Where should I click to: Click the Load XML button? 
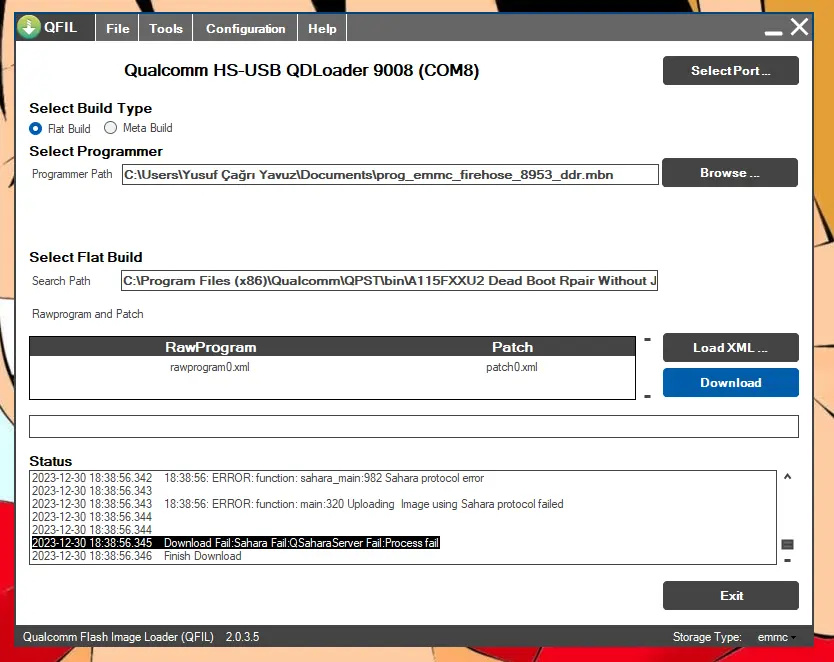pos(730,348)
